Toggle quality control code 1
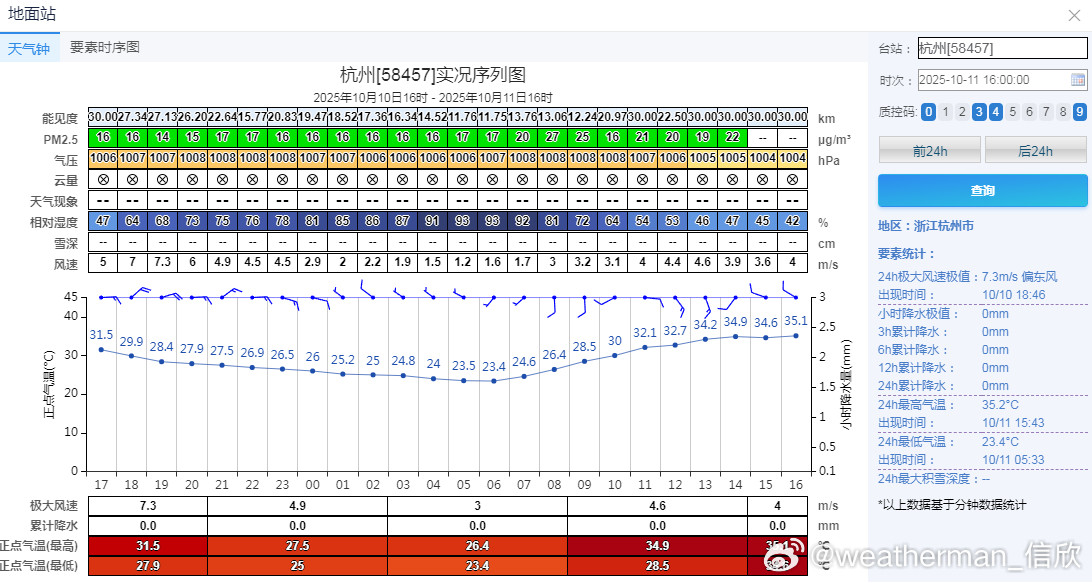 coord(945,111)
